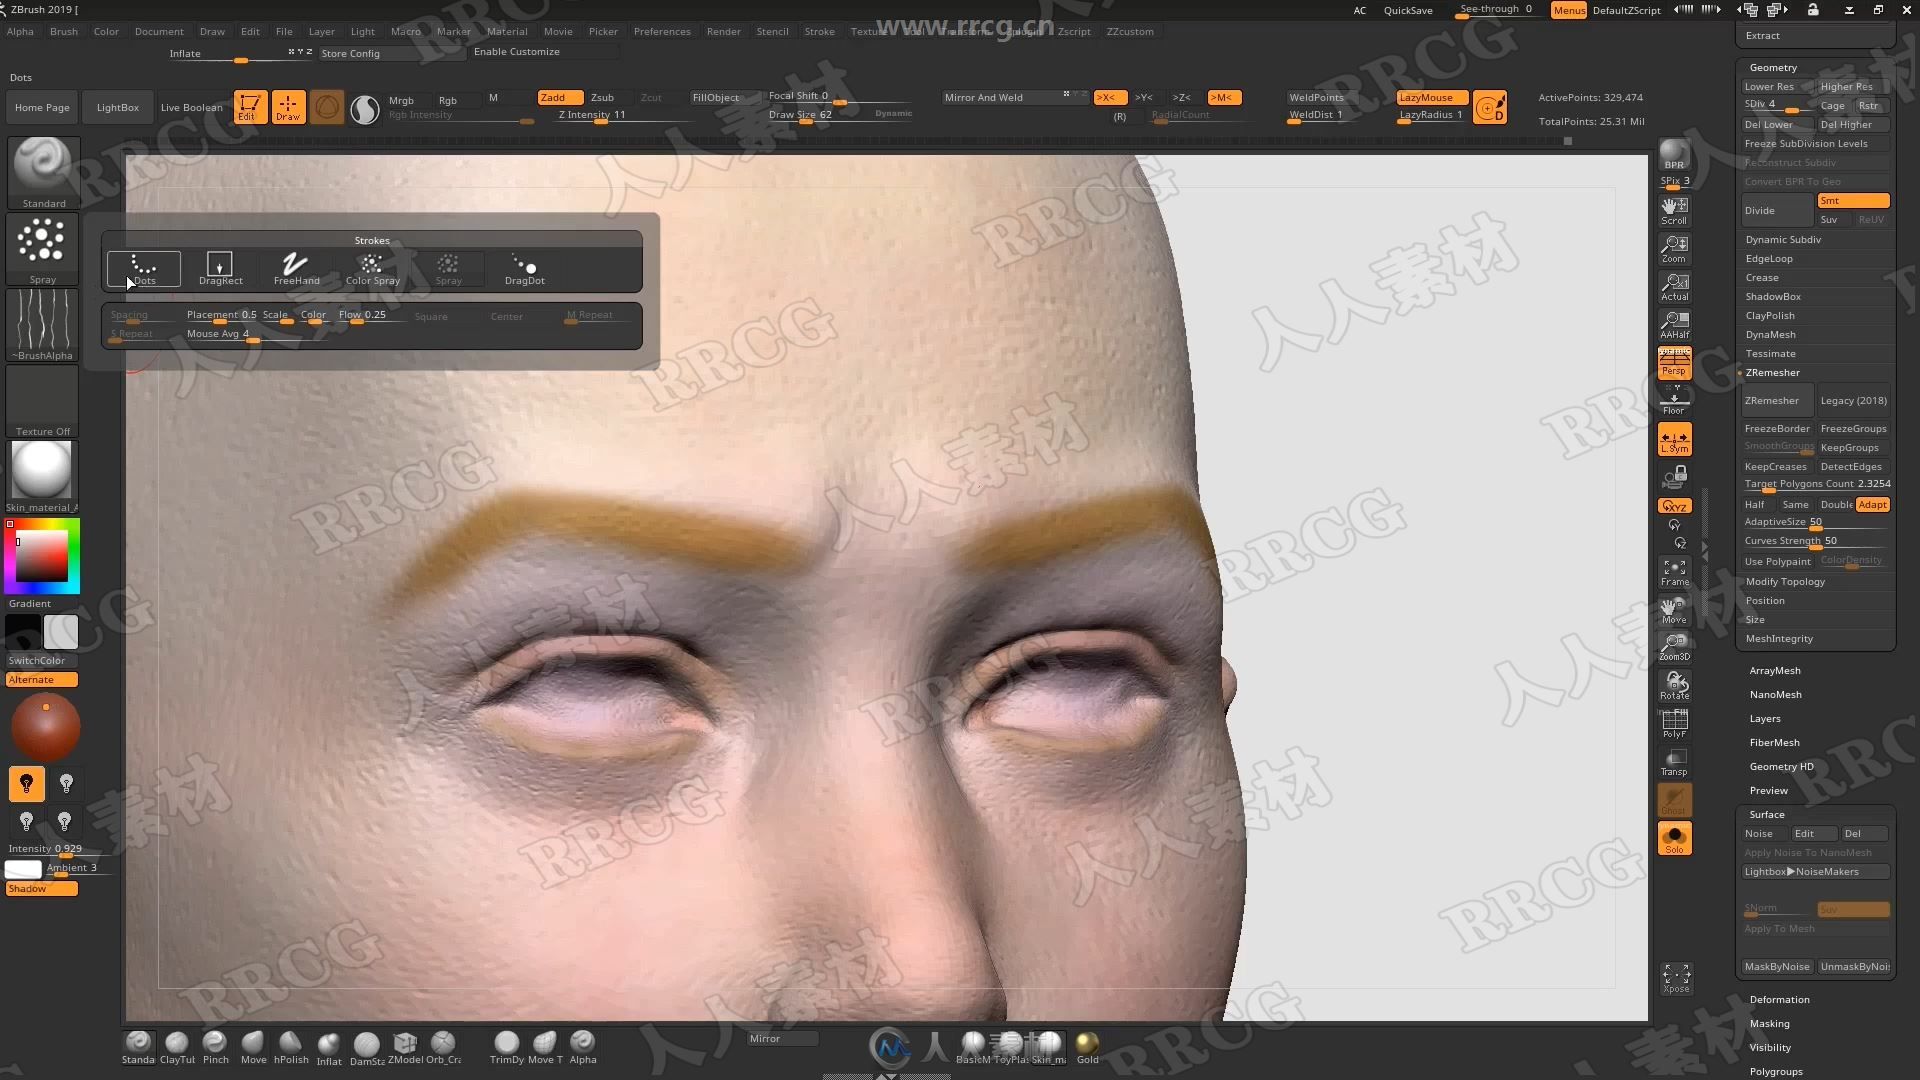This screenshot has height=1080, width=1920.
Task: Select the Scroll canvas tool
Action: pos(1674,211)
